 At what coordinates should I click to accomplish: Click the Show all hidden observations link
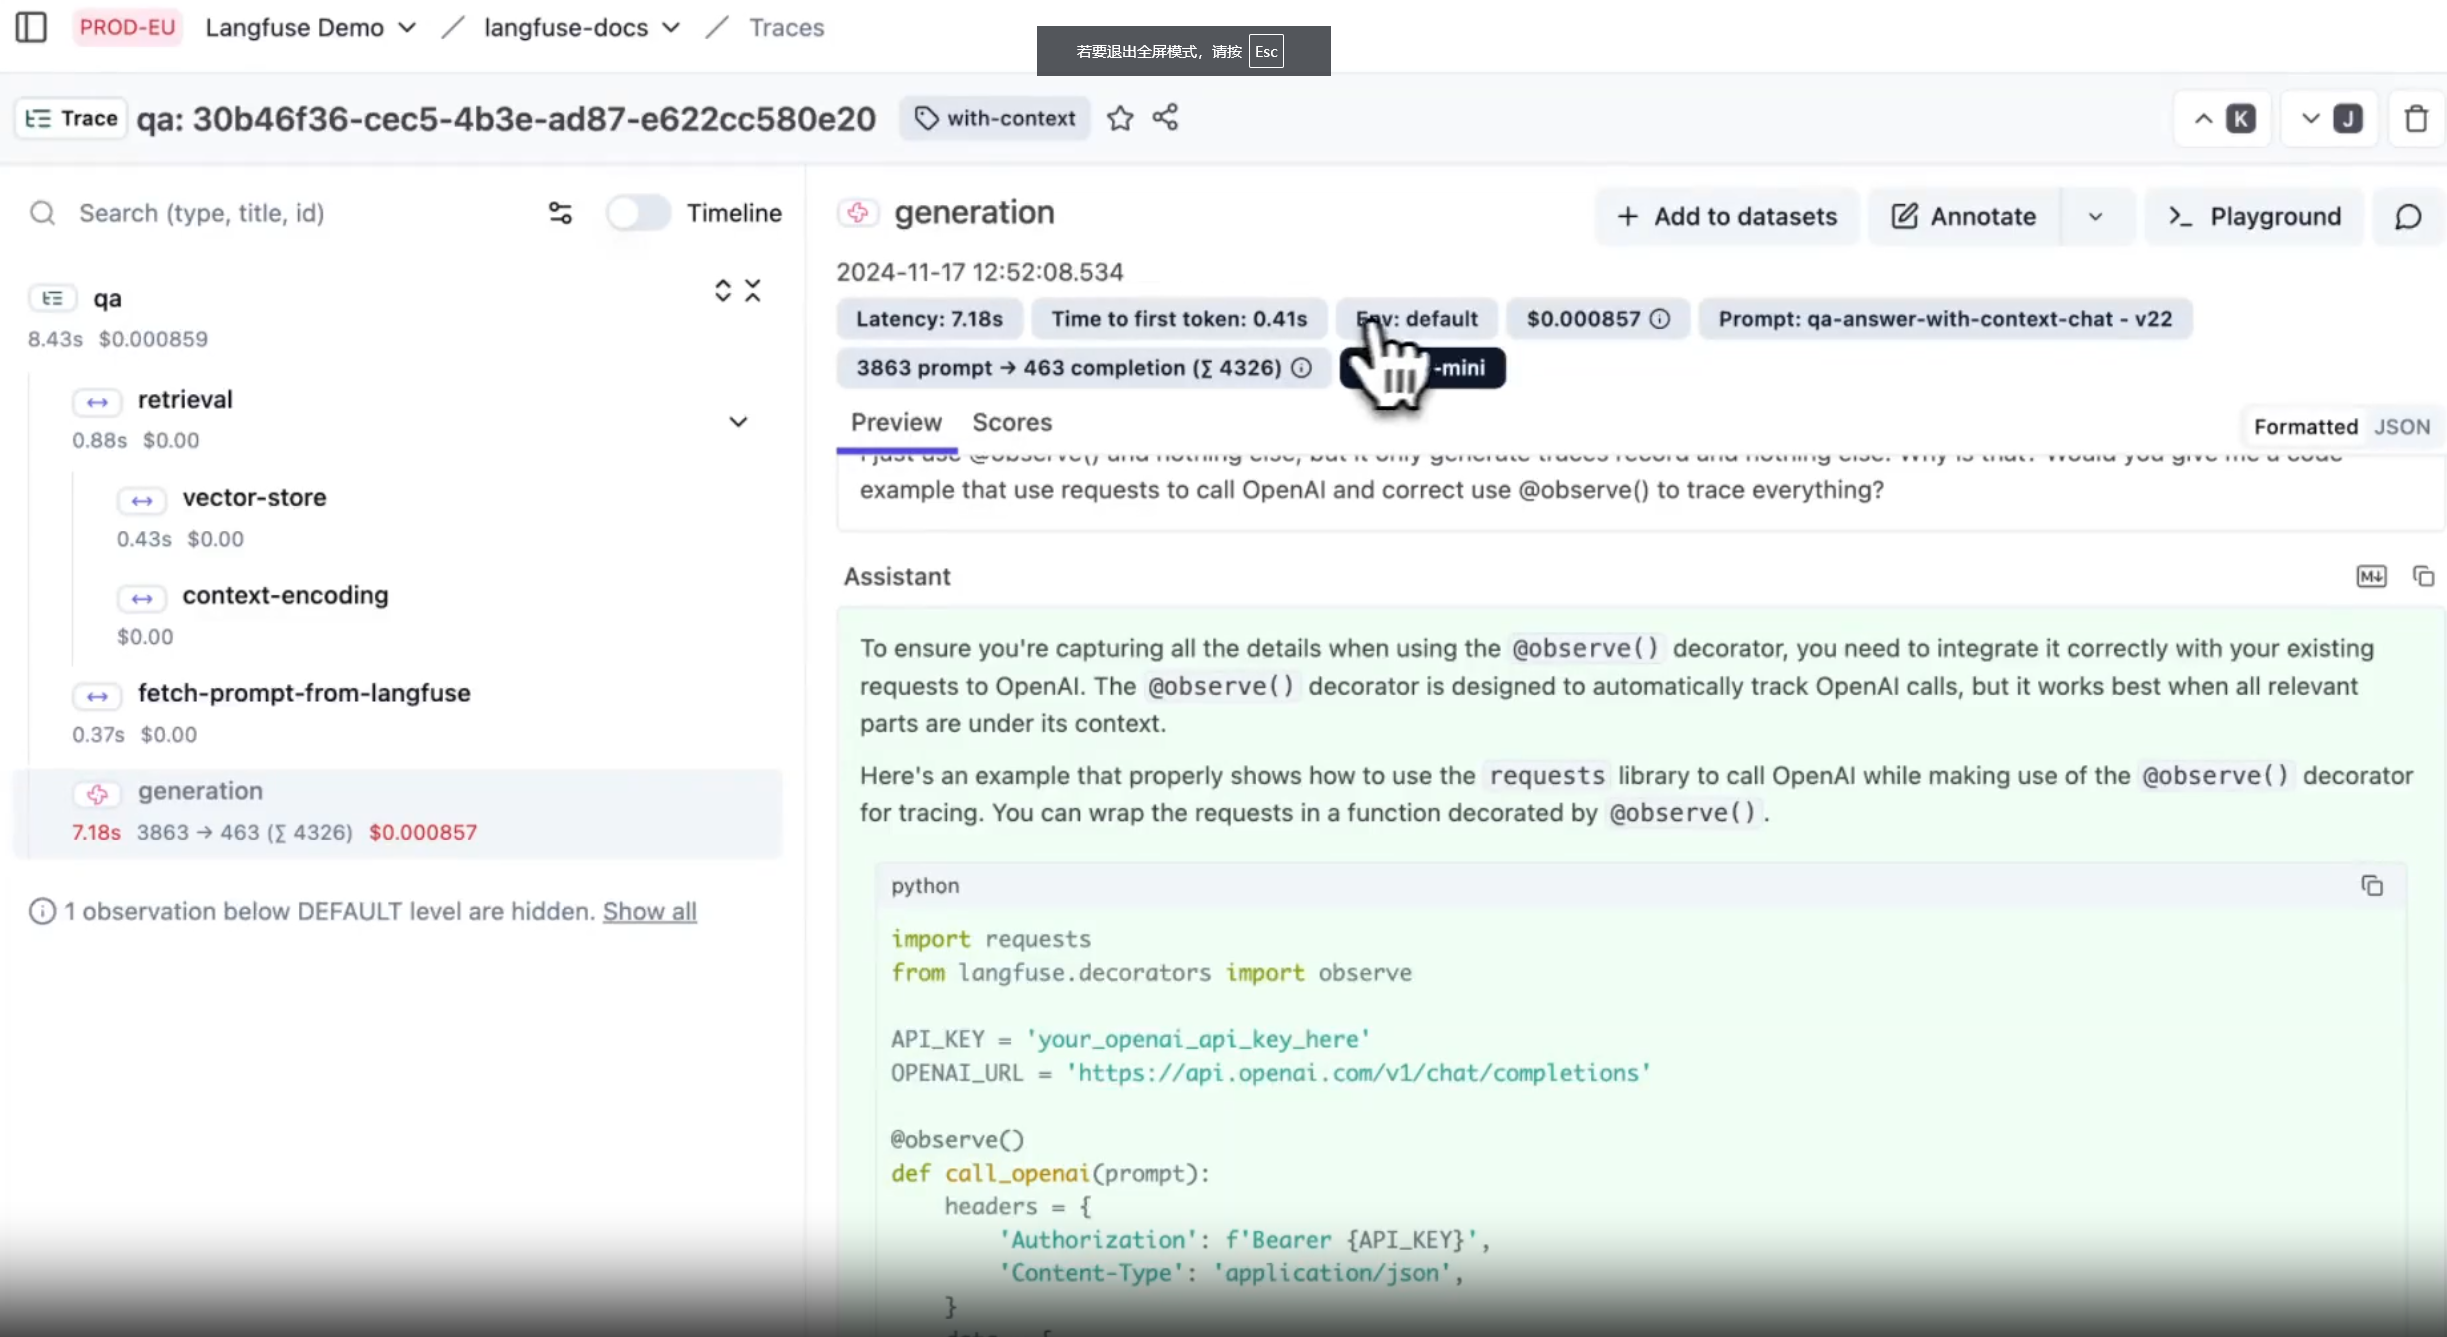(649, 912)
